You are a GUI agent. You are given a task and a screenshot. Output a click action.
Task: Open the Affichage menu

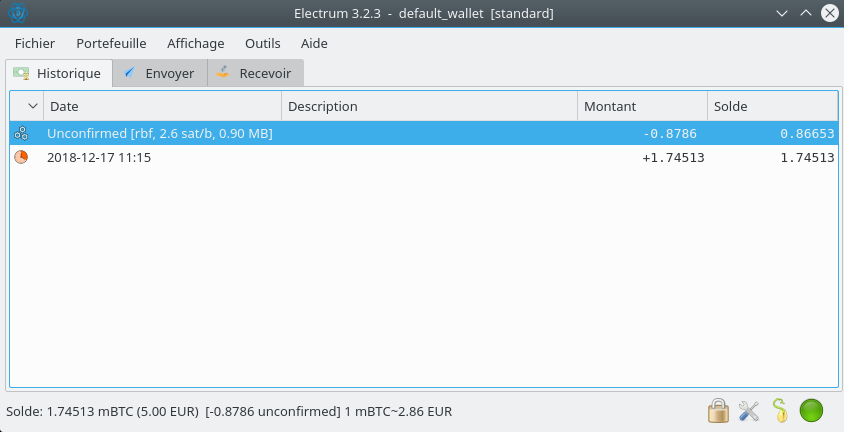click(195, 44)
